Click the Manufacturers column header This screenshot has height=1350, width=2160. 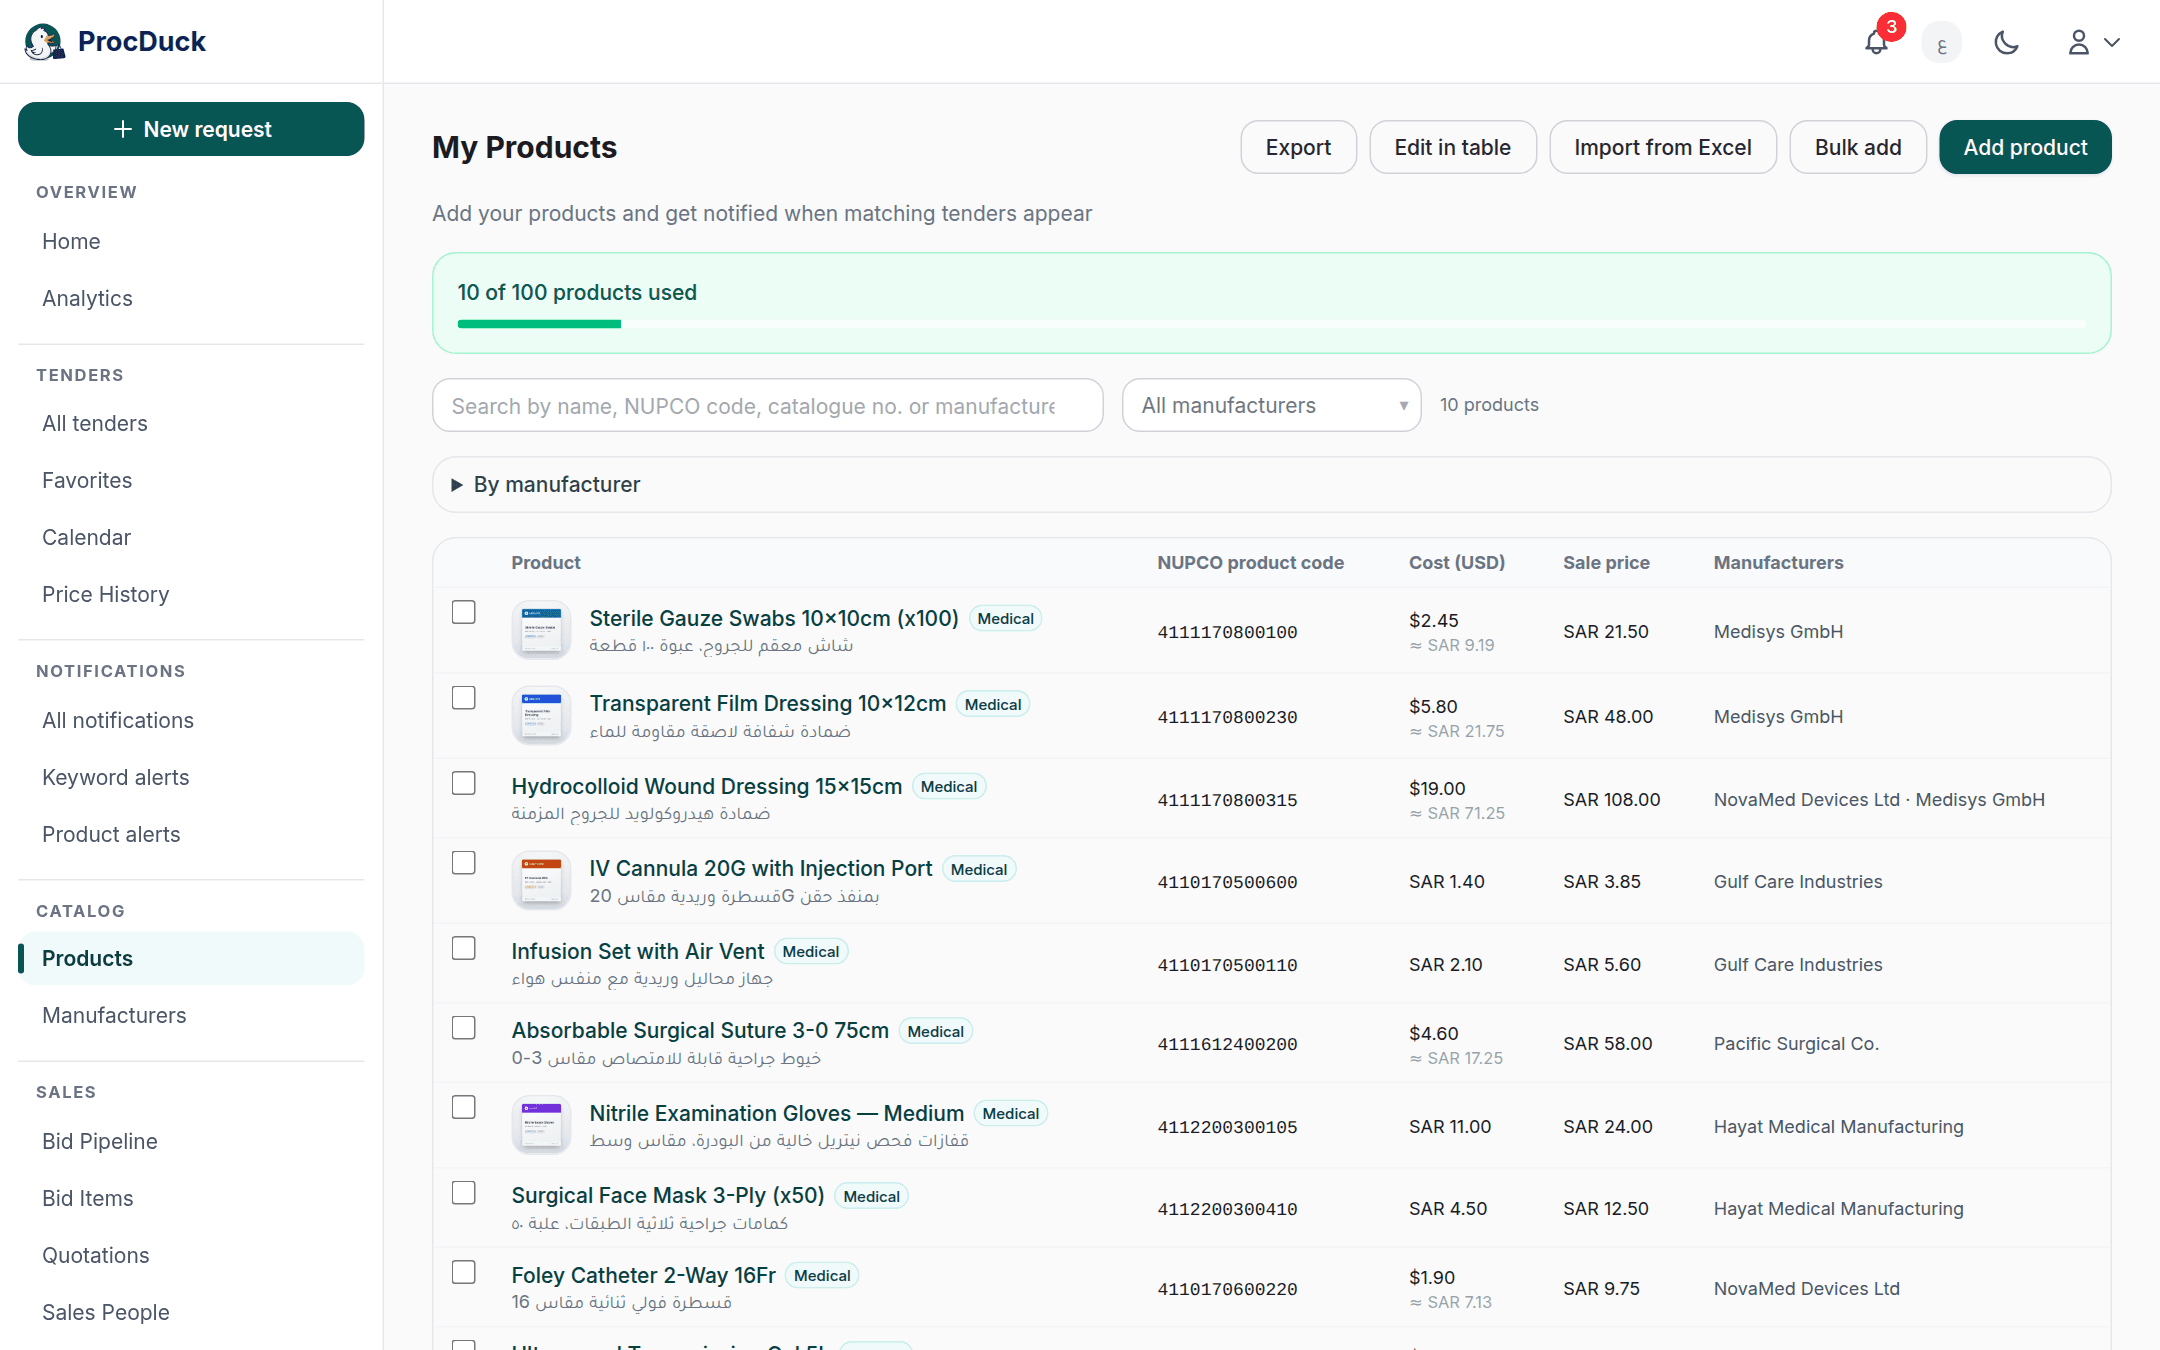[x=1778, y=562]
